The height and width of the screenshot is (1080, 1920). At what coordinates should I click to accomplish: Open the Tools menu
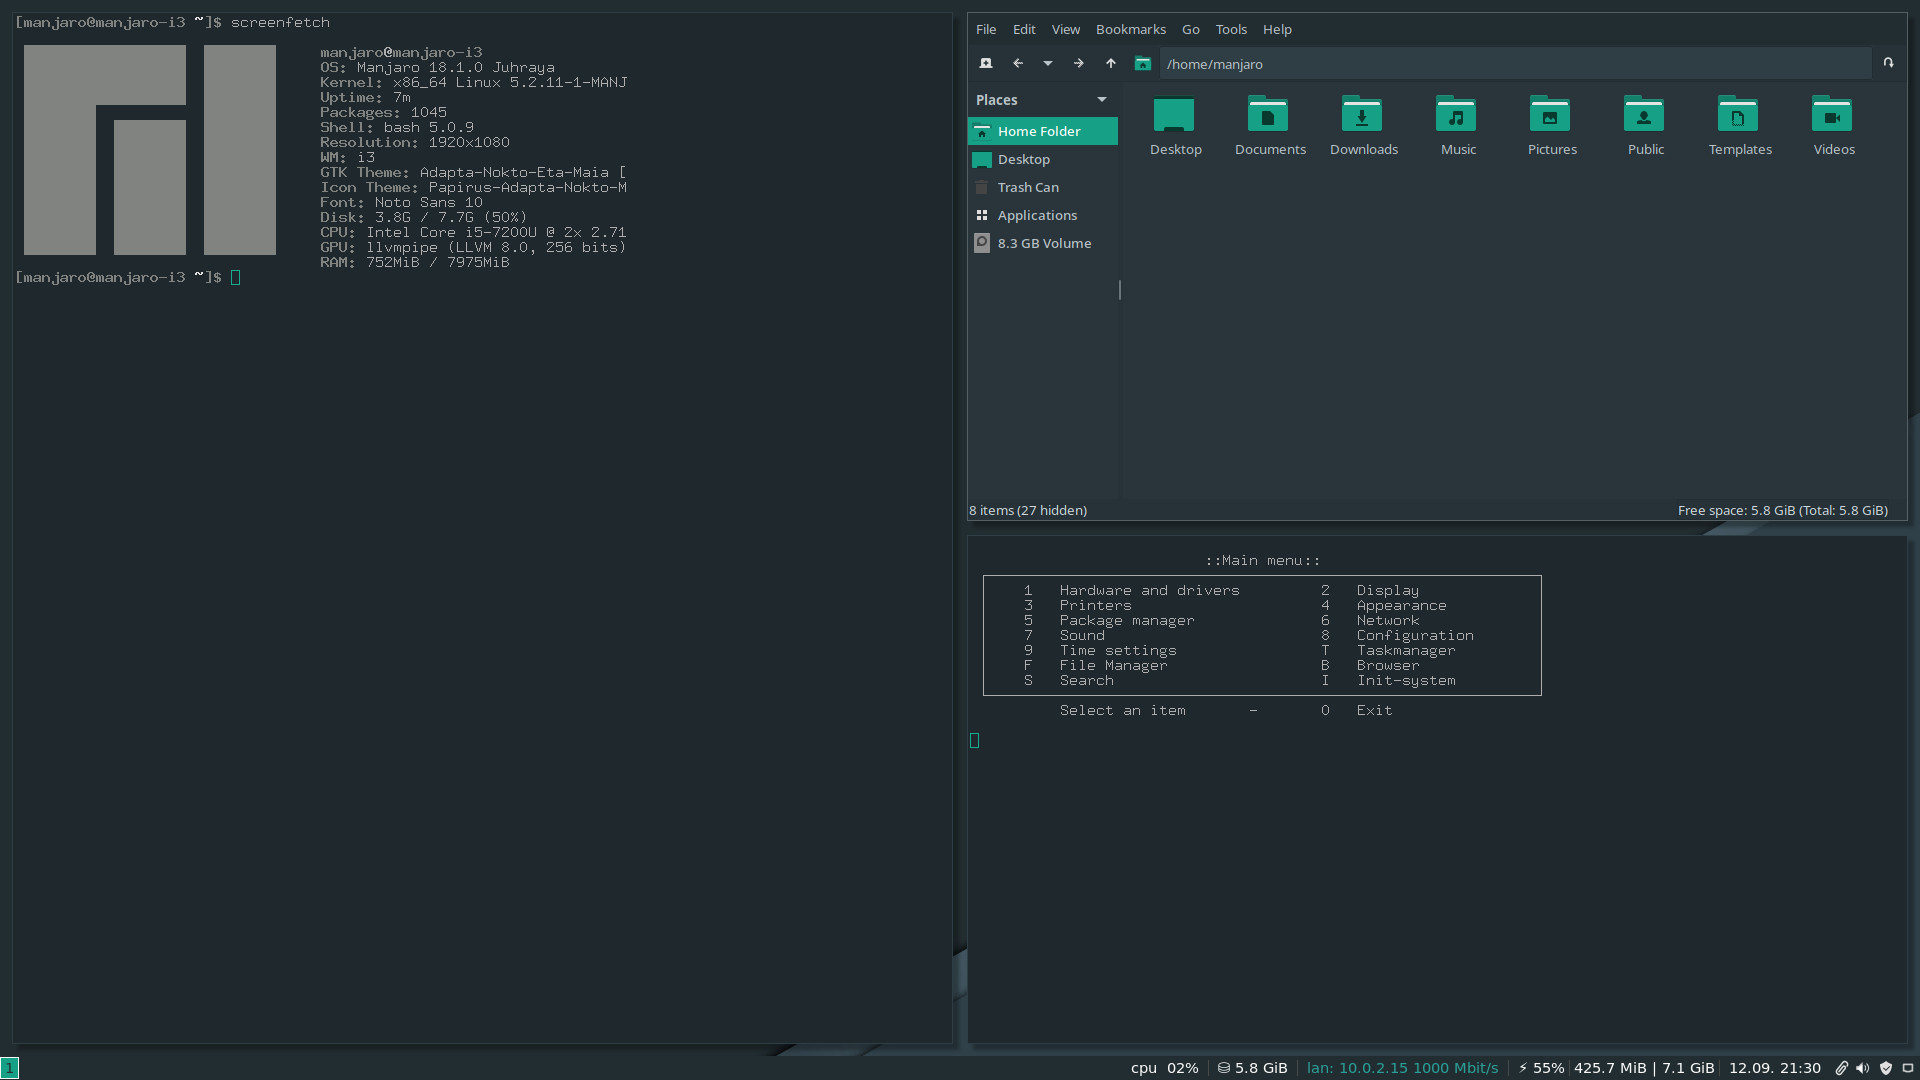click(1231, 29)
